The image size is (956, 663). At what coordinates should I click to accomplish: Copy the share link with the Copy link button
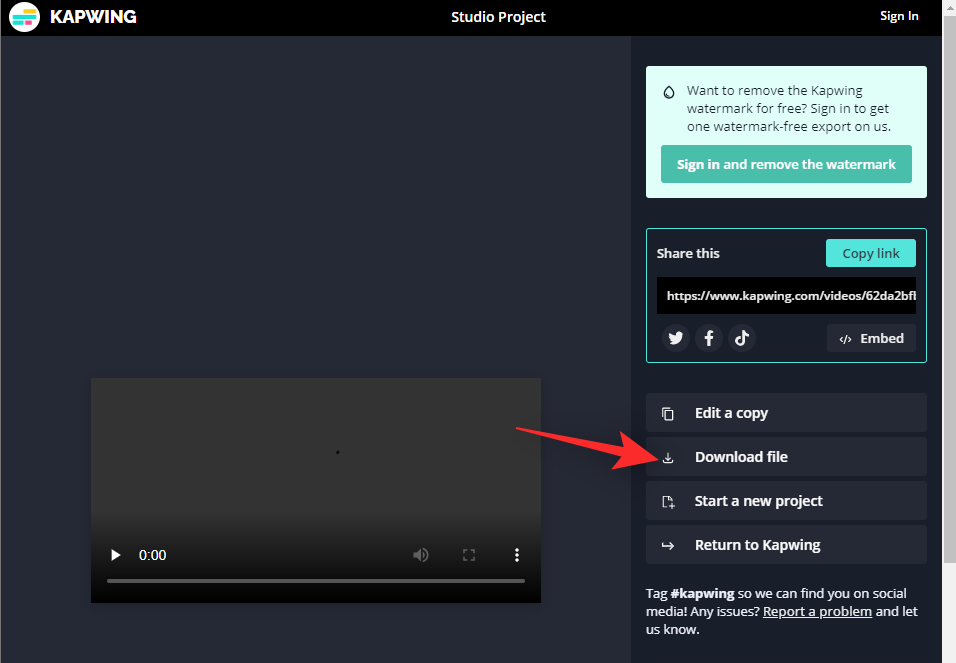[871, 253]
